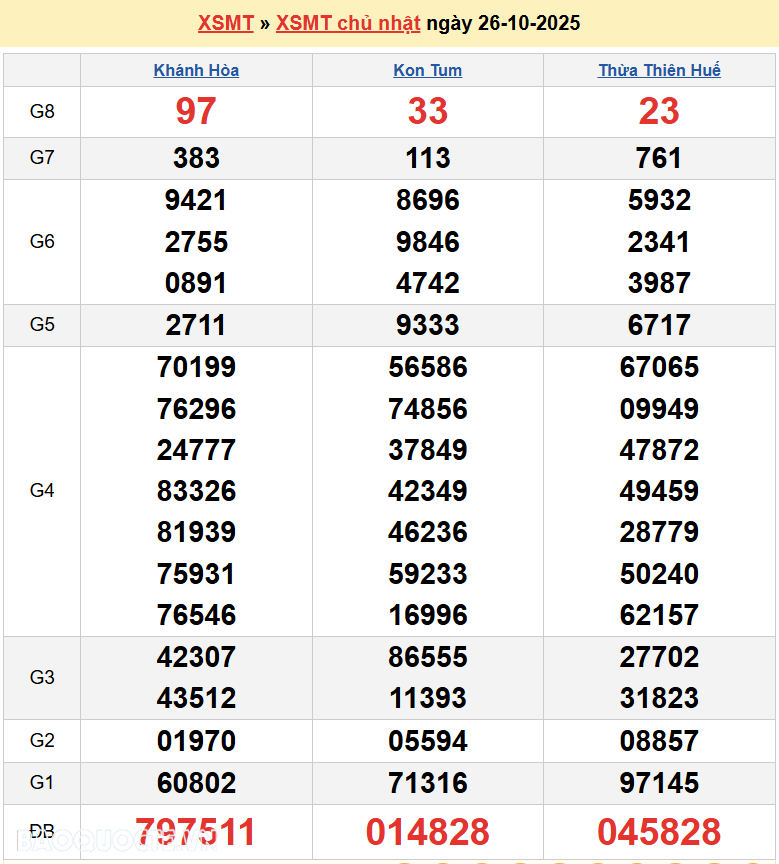Select the G4 prize row label
The height and width of the screenshot is (864, 779).
pos(42,490)
